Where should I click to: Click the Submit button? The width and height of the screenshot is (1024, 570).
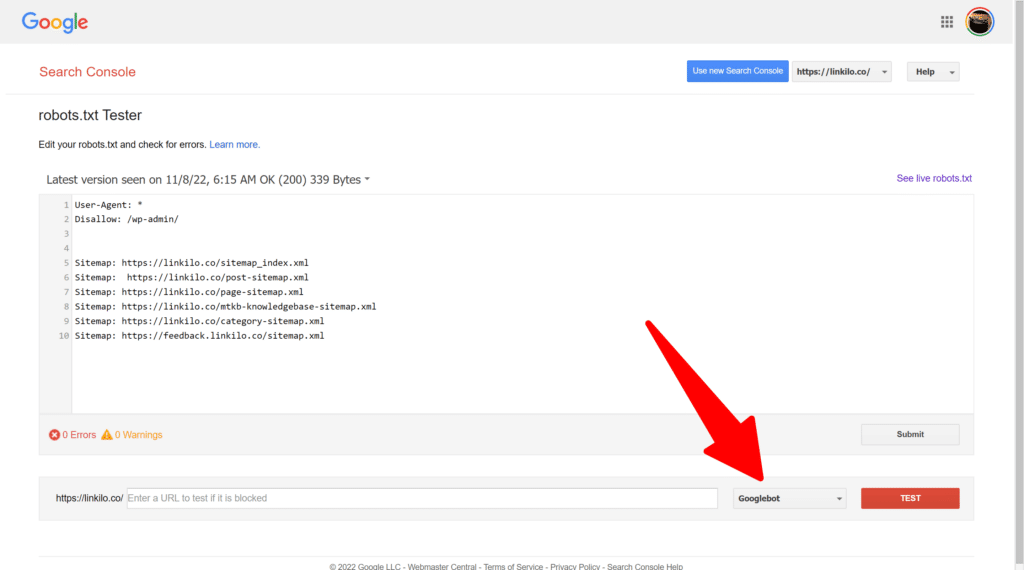click(x=910, y=434)
